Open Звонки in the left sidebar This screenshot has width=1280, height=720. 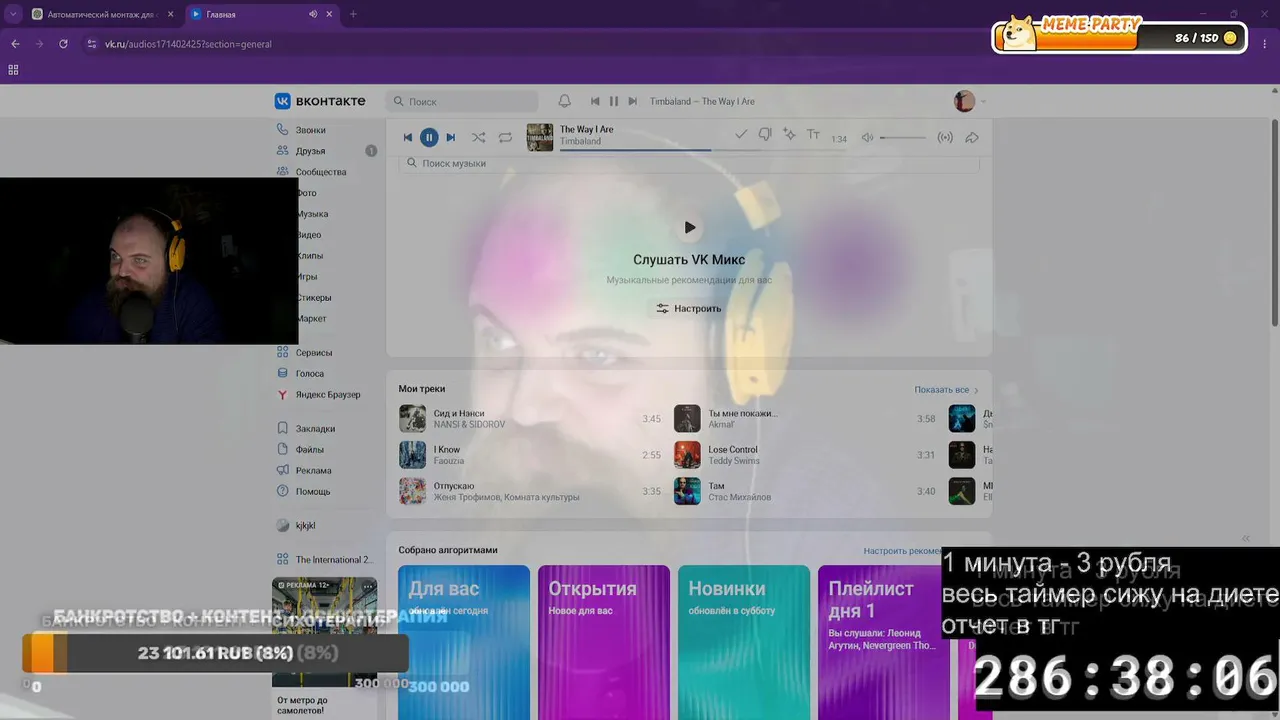(310, 130)
